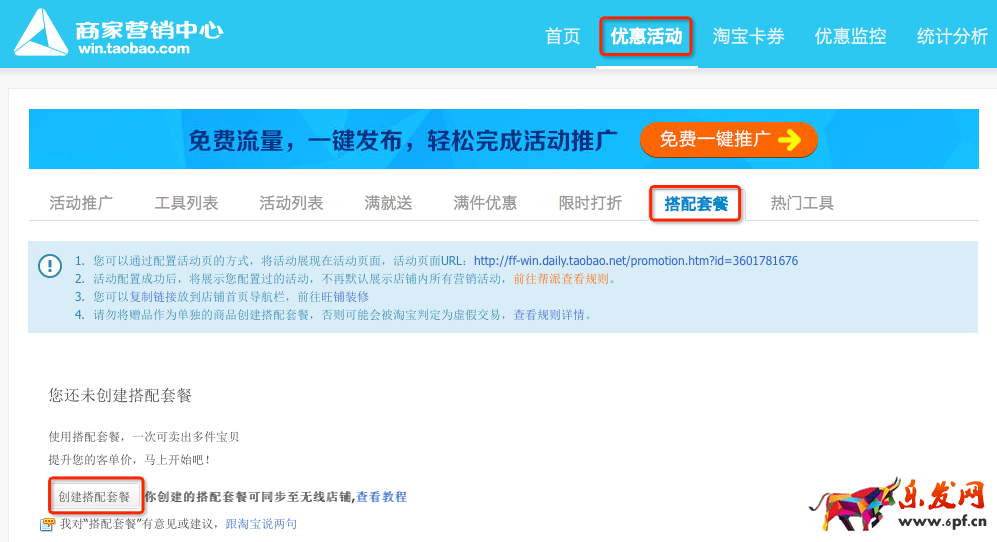Viewport: 997px width, 542px height.
Task: Open the 活动推广 sub-tab
Action: click(x=81, y=203)
